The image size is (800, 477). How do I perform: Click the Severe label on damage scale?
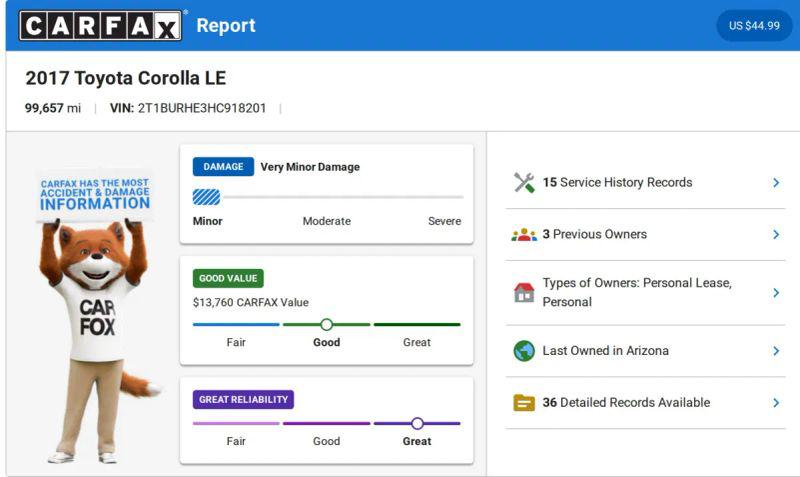click(444, 221)
